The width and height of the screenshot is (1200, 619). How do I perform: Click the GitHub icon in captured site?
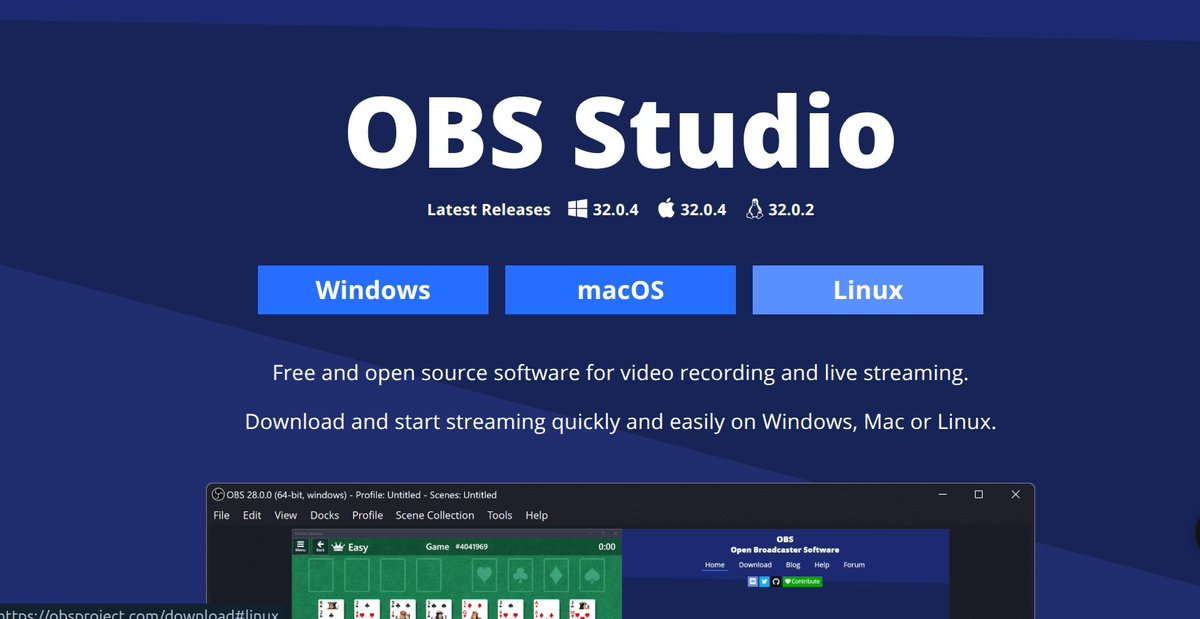pos(776,581)
